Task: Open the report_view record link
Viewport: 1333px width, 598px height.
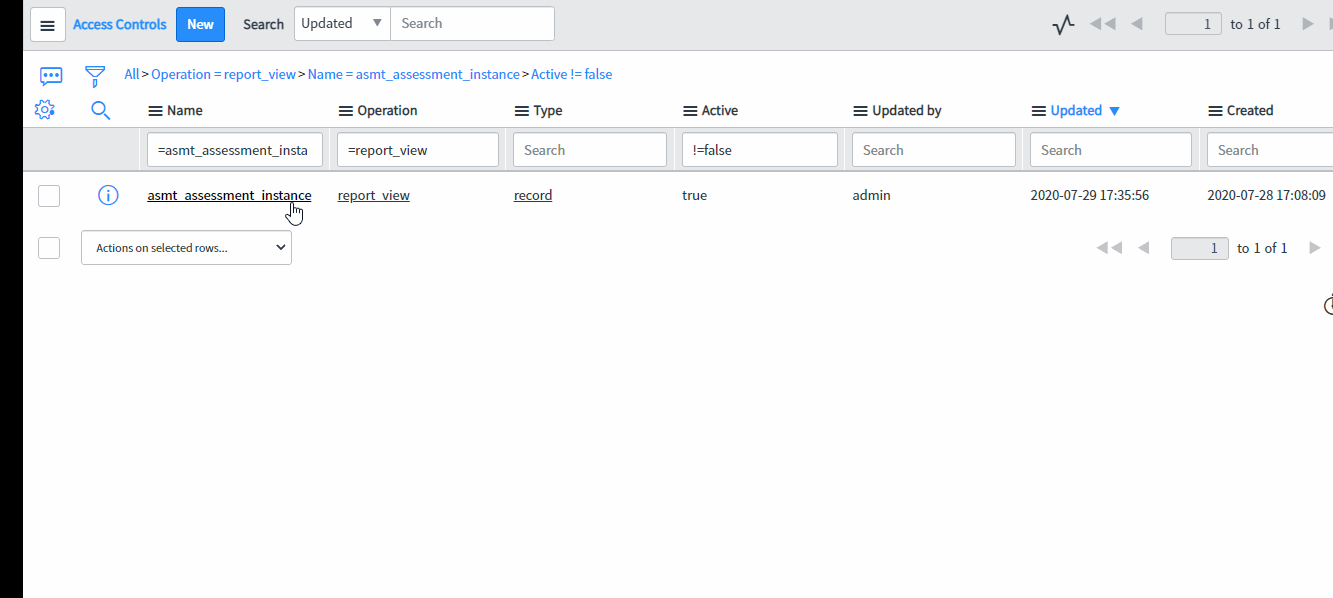Action: tap(373, 195)
